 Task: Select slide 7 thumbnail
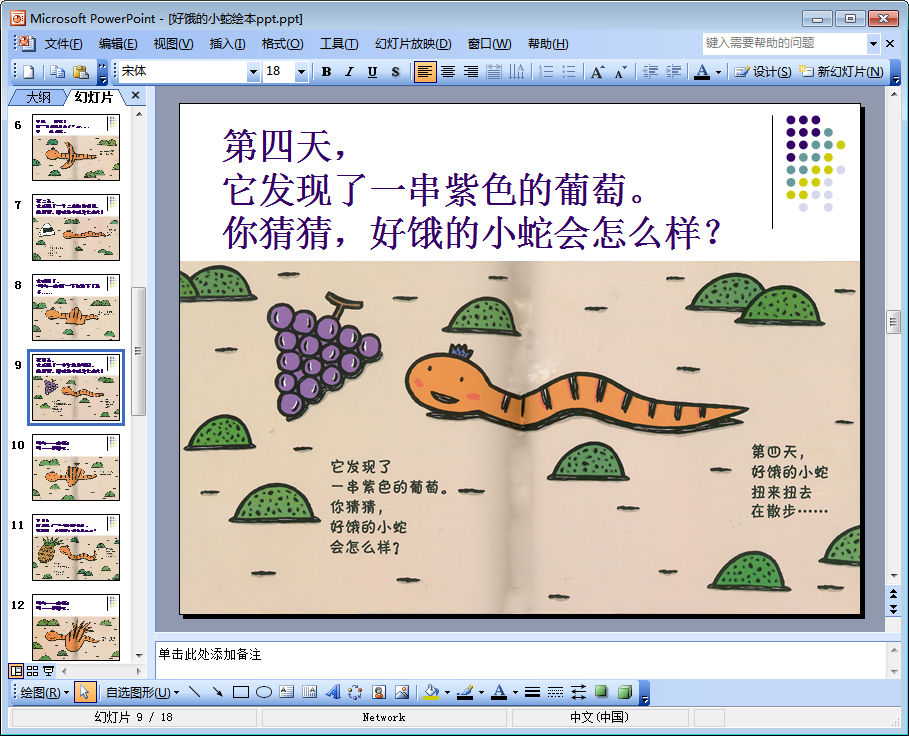coord(76,227)
